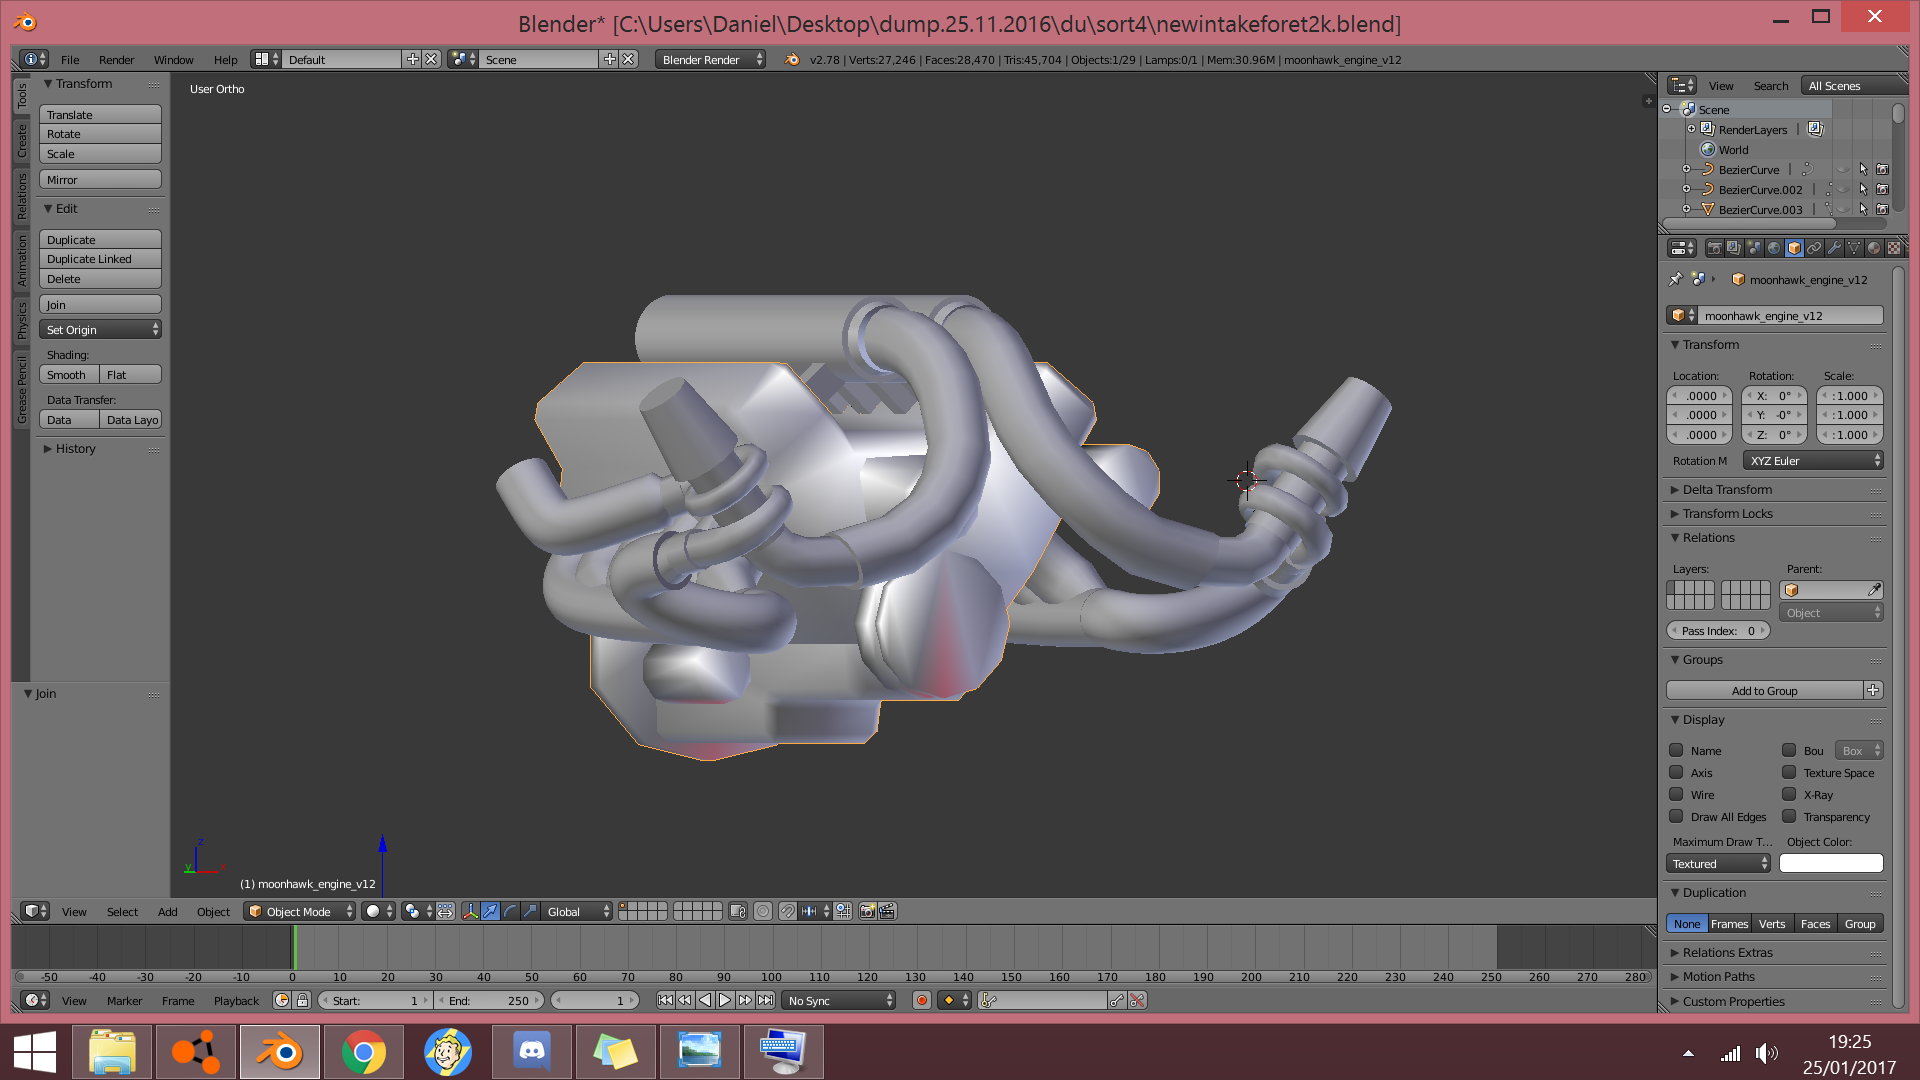The image size is (1920, 1080).
Task: Toggle selectability arrow for BezierCurve
Action: 1863,169
